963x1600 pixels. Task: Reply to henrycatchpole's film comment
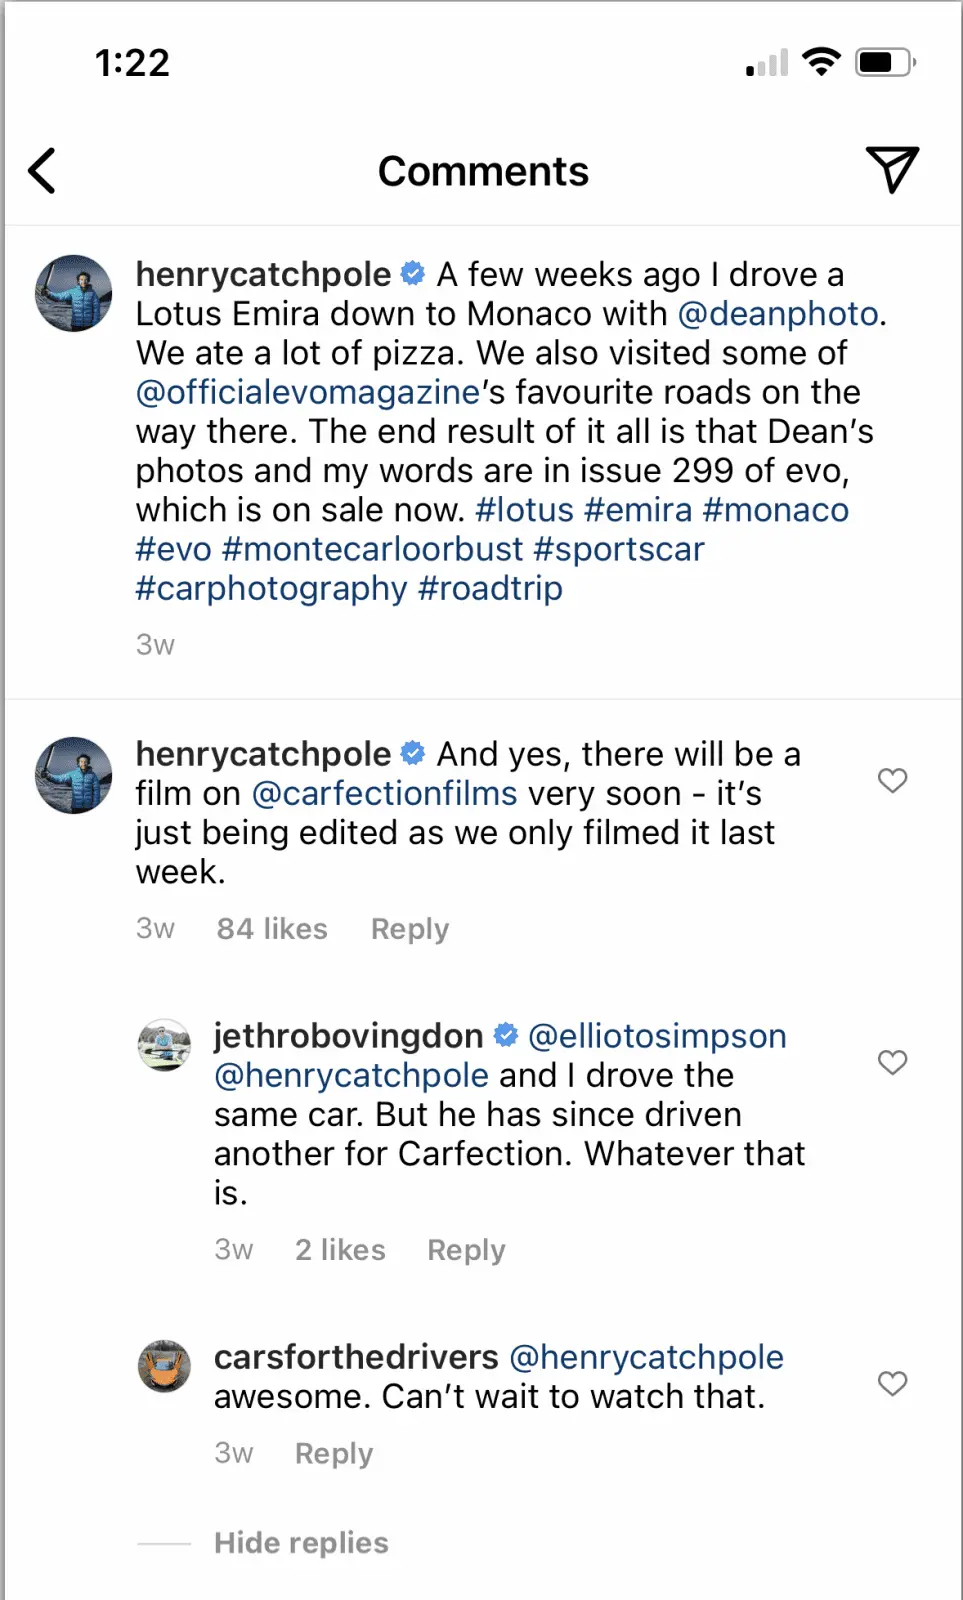[410, 929]
